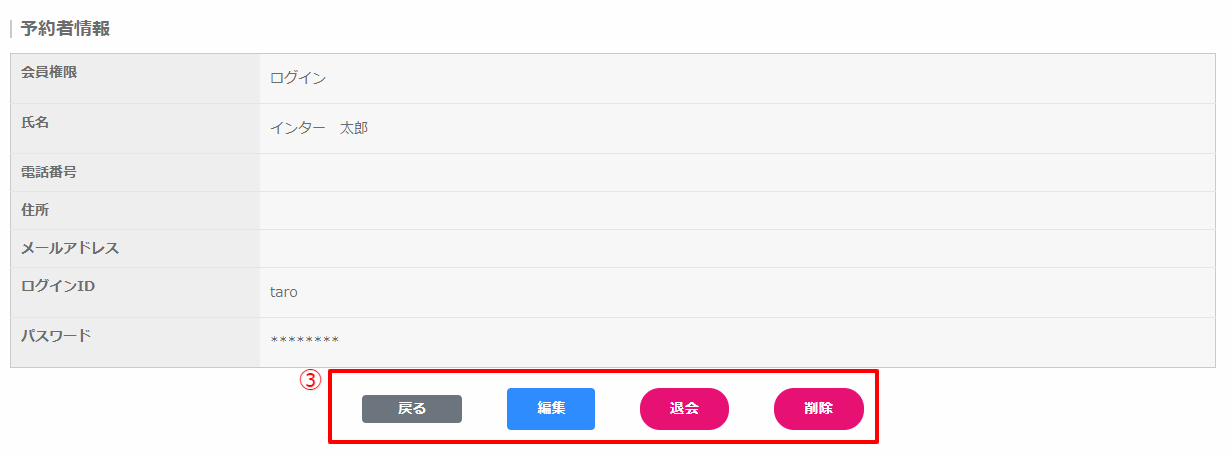Click the empty 電話番号 value cell
The image size is (1231, 457).
point(736,173)
